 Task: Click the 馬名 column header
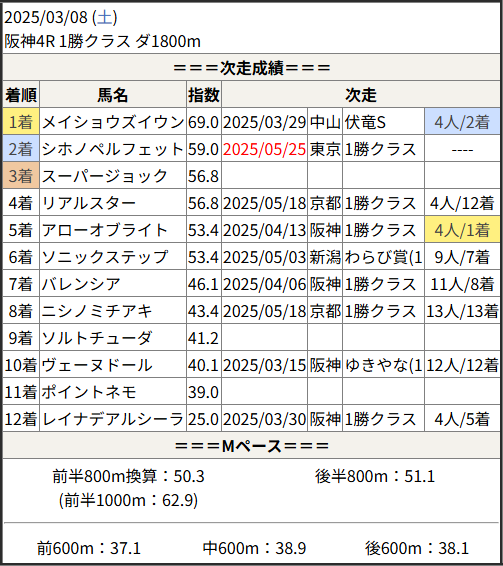tap(113, 95)
